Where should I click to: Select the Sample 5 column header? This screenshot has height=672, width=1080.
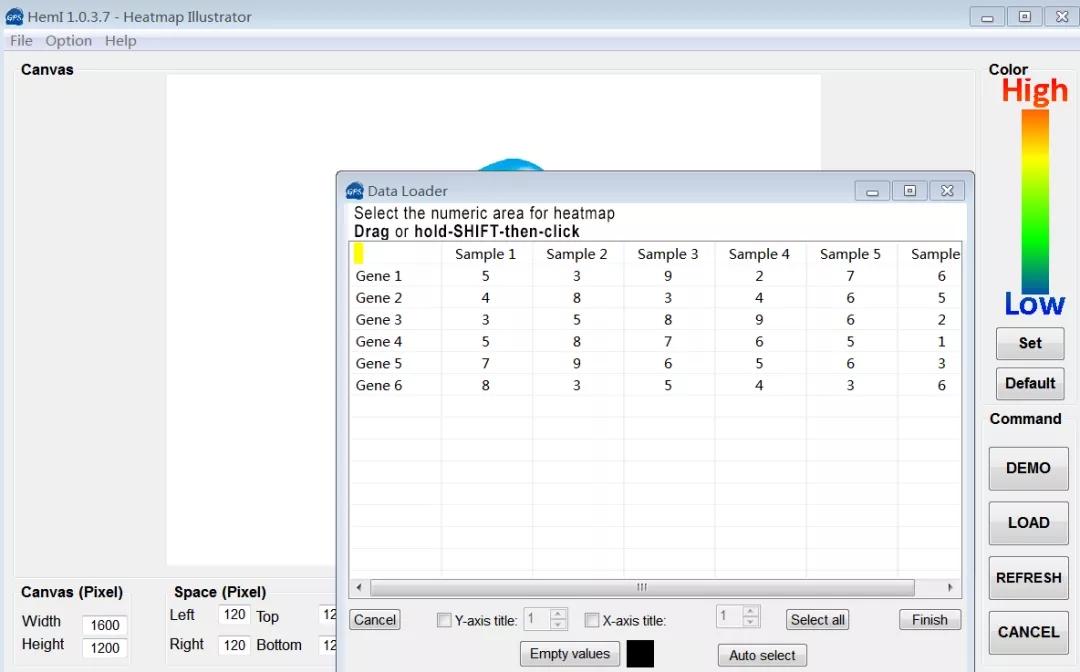850,253
